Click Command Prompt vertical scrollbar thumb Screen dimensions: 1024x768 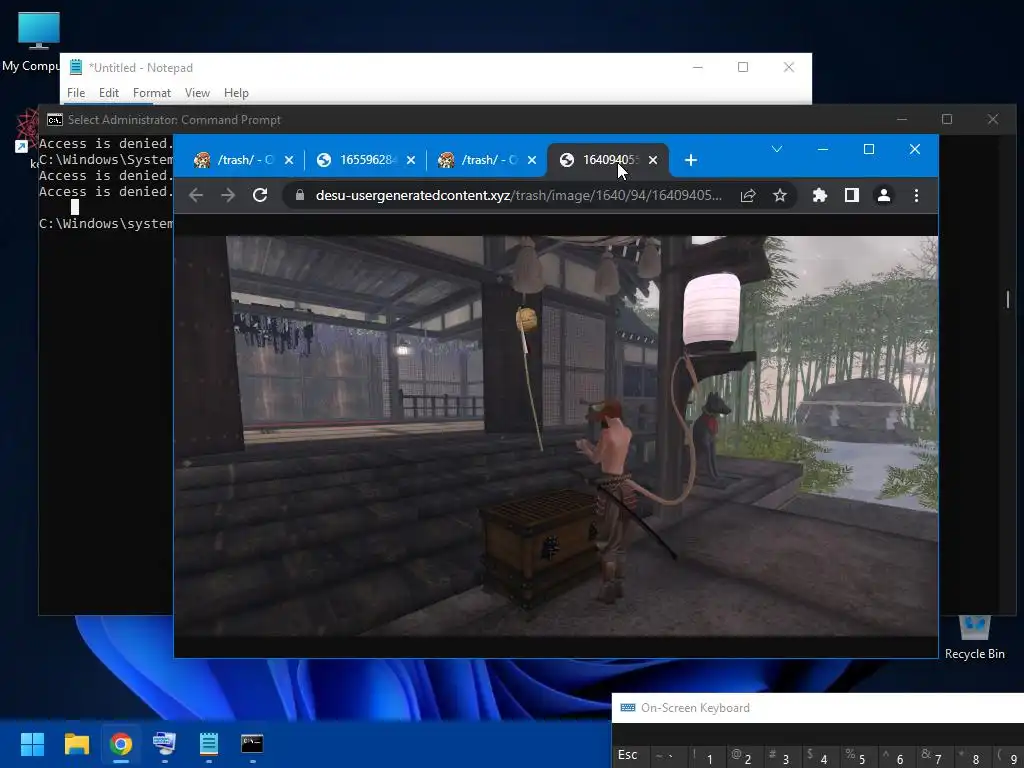[1008, 299]
